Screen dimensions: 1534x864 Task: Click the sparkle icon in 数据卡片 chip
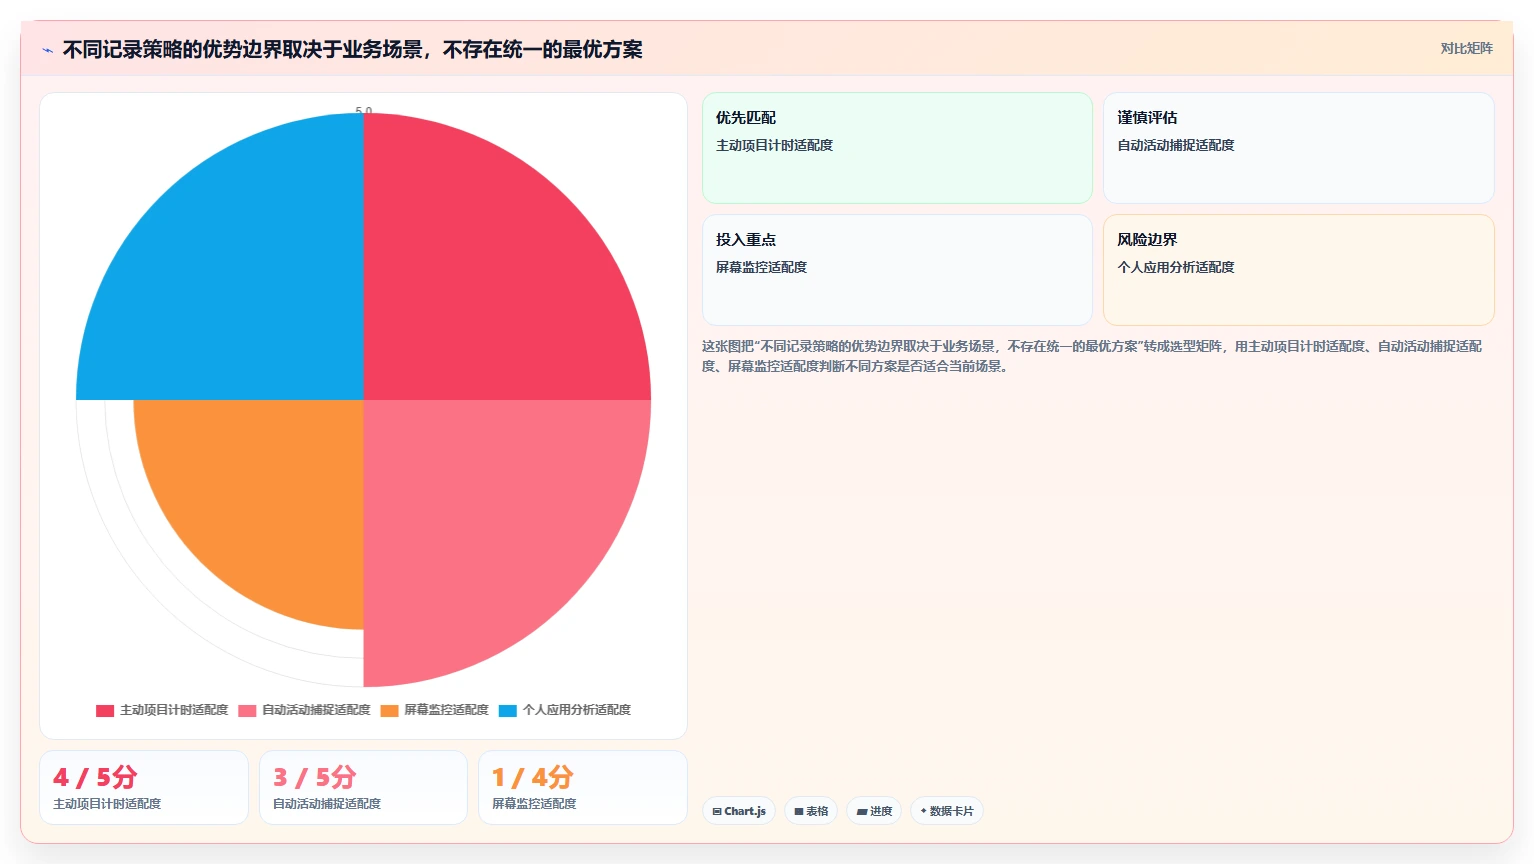point(923,811)
